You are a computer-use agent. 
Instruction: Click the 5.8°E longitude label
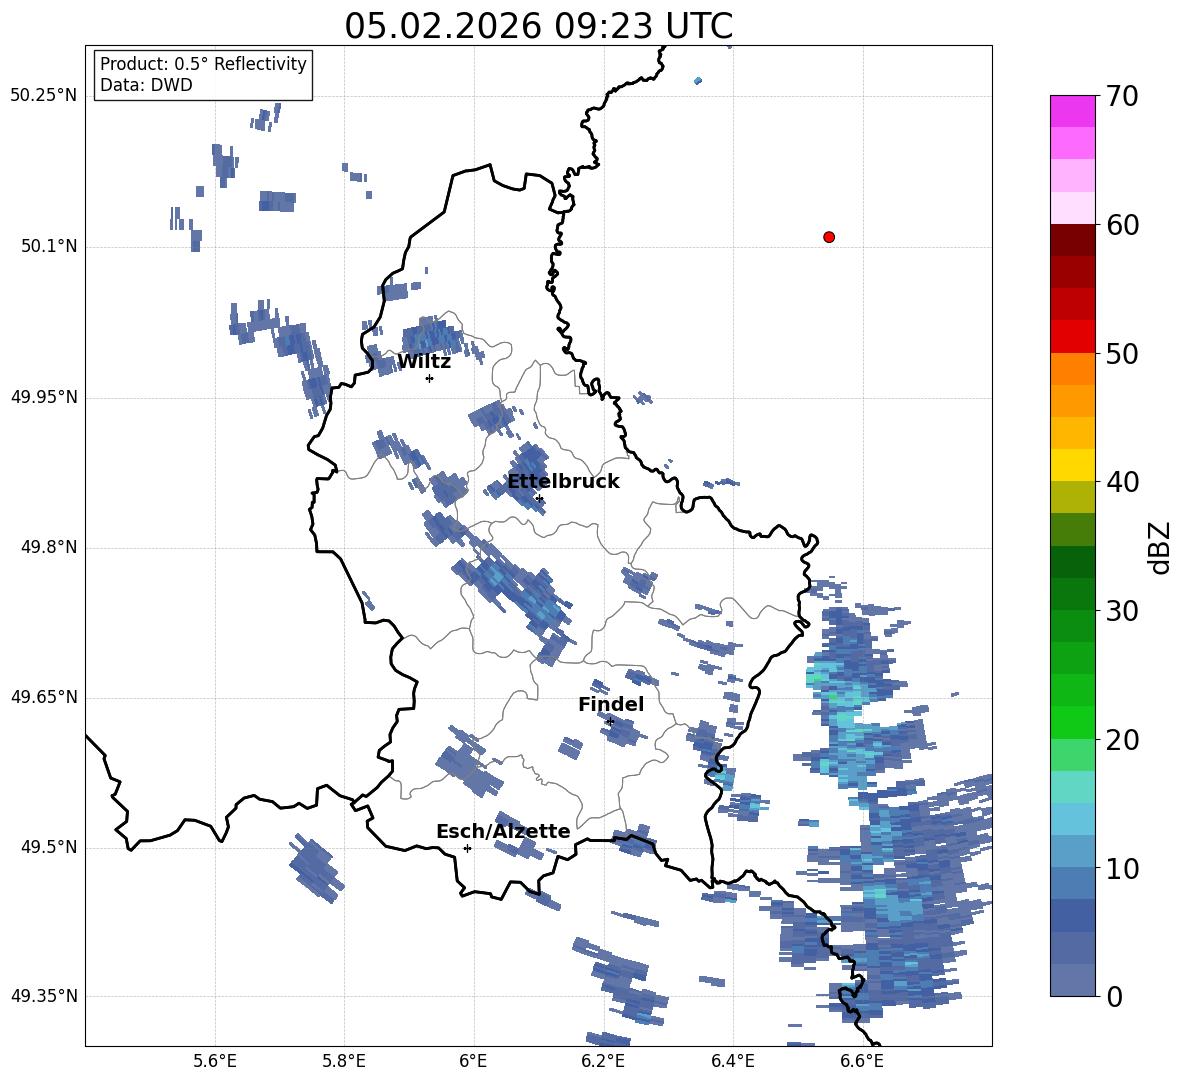click(x=344, y=1061)
